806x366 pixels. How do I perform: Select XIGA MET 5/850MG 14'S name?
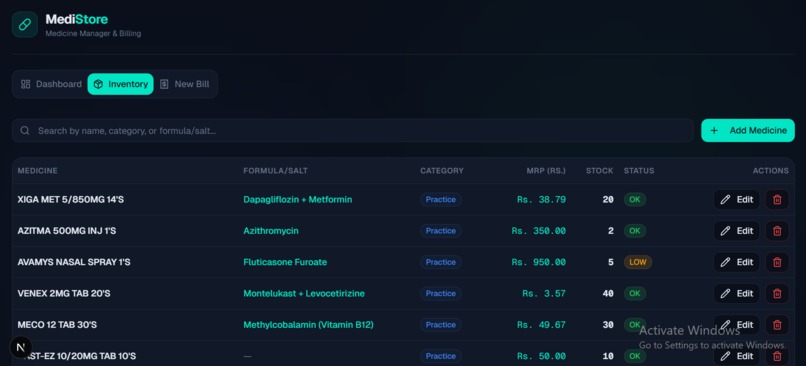tap(70, 199)
